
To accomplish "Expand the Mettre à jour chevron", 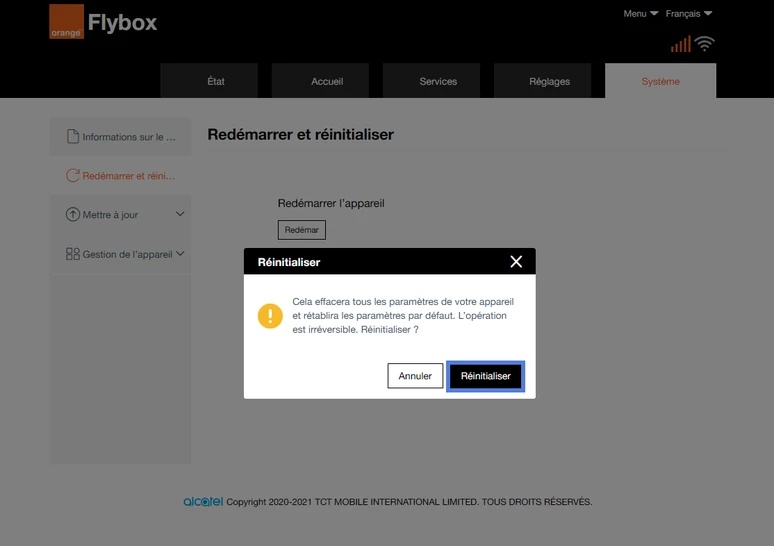I will coord(180,214).
